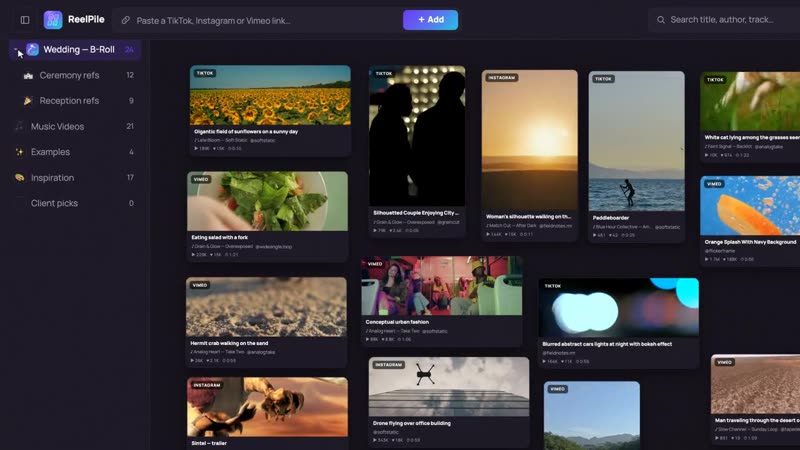
Task: Select the Inspiration collection
Action: [x=74, y=178]
